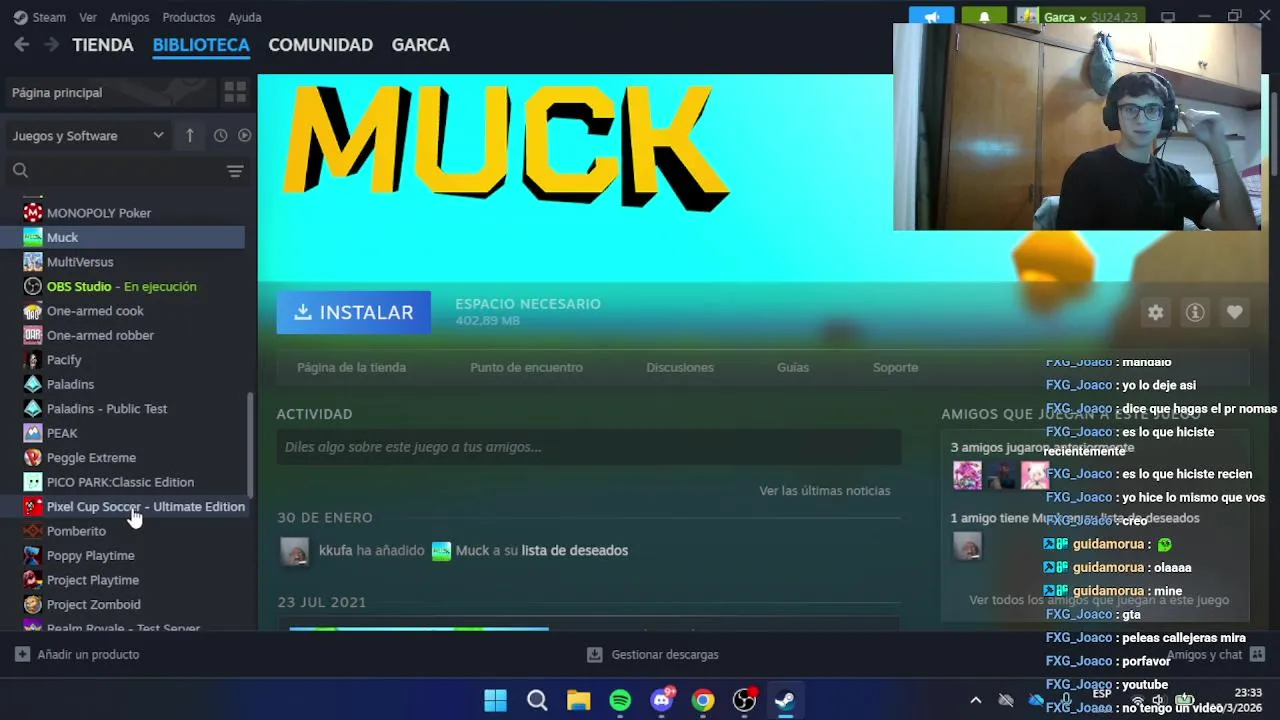Open the blue announcements megaphone button

931,17
